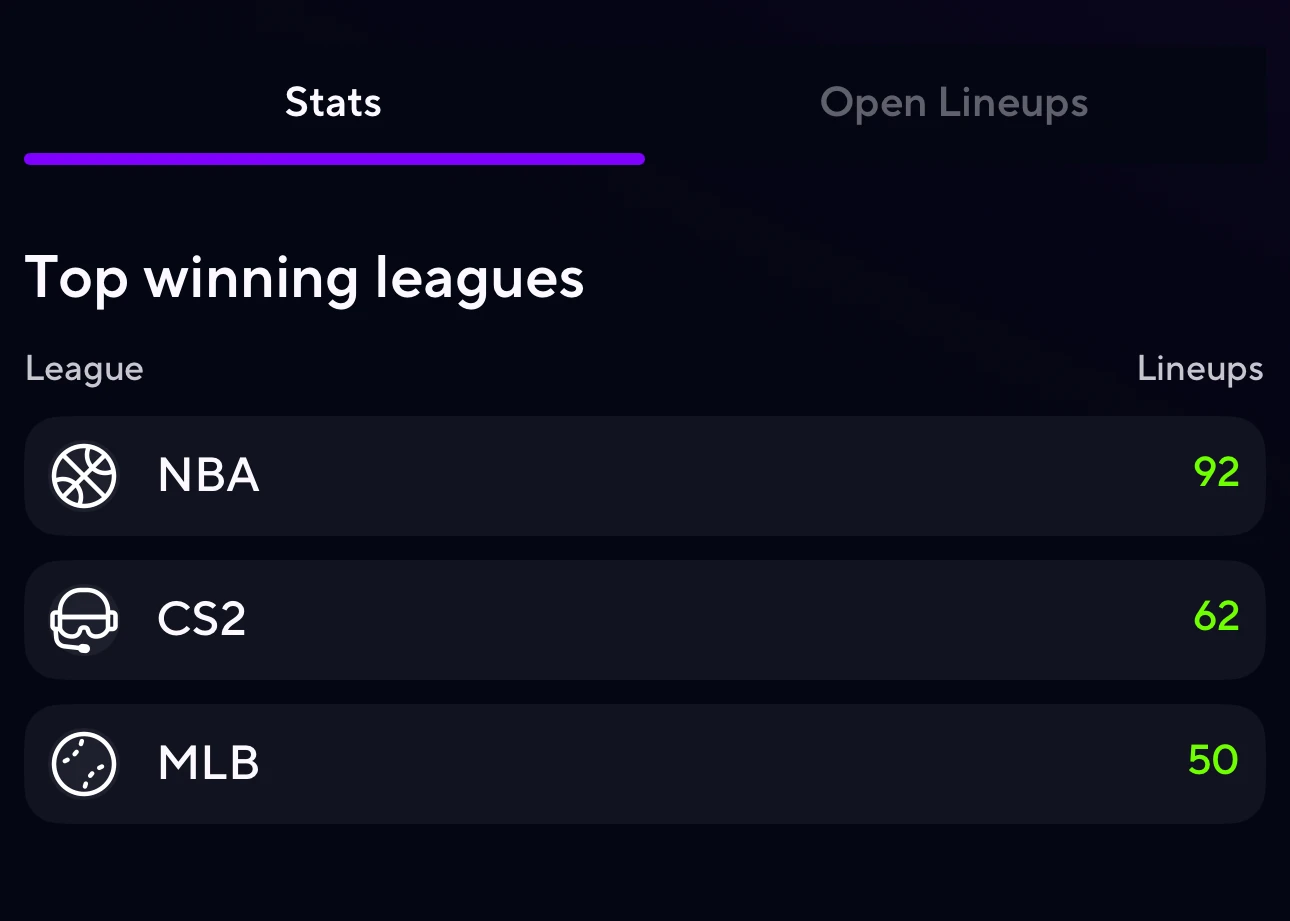
Task: Select the top-ranked league entry
Action: pyautogui.click(x=645, y=476)
